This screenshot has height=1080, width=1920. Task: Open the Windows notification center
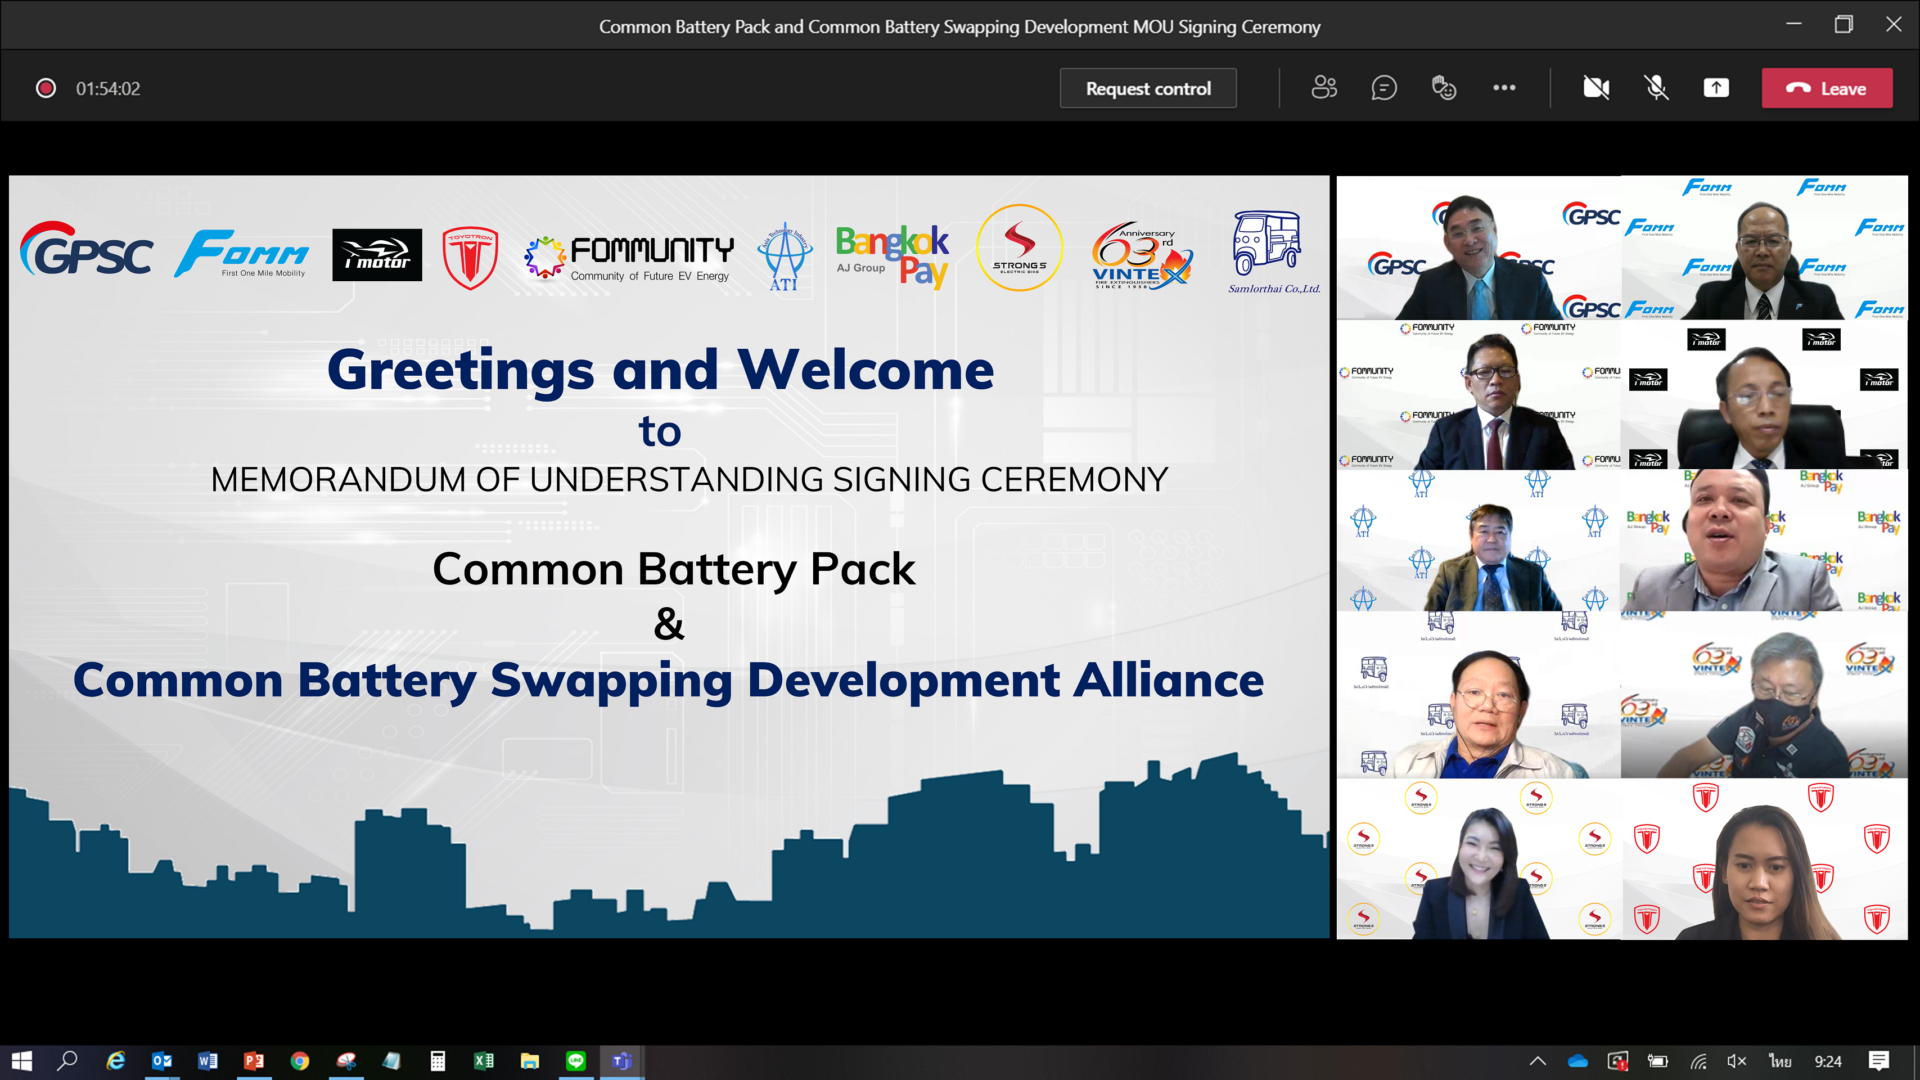pyautogui.click(x=1879, y=1061)
